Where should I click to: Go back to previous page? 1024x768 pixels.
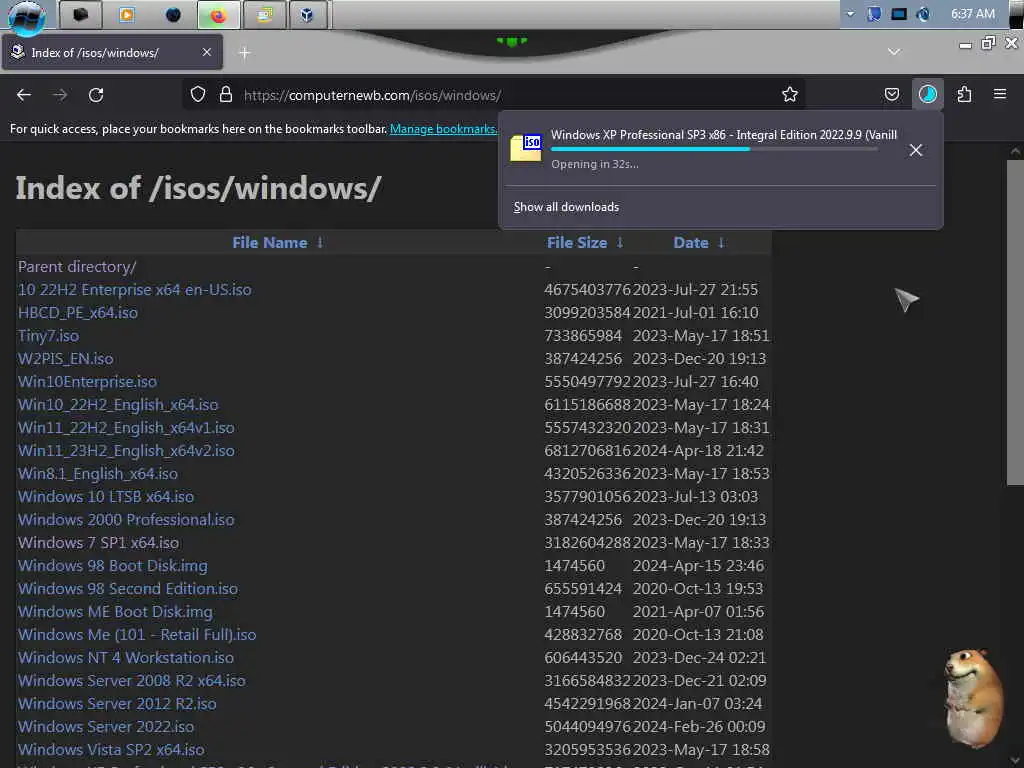tap(24, 95)
